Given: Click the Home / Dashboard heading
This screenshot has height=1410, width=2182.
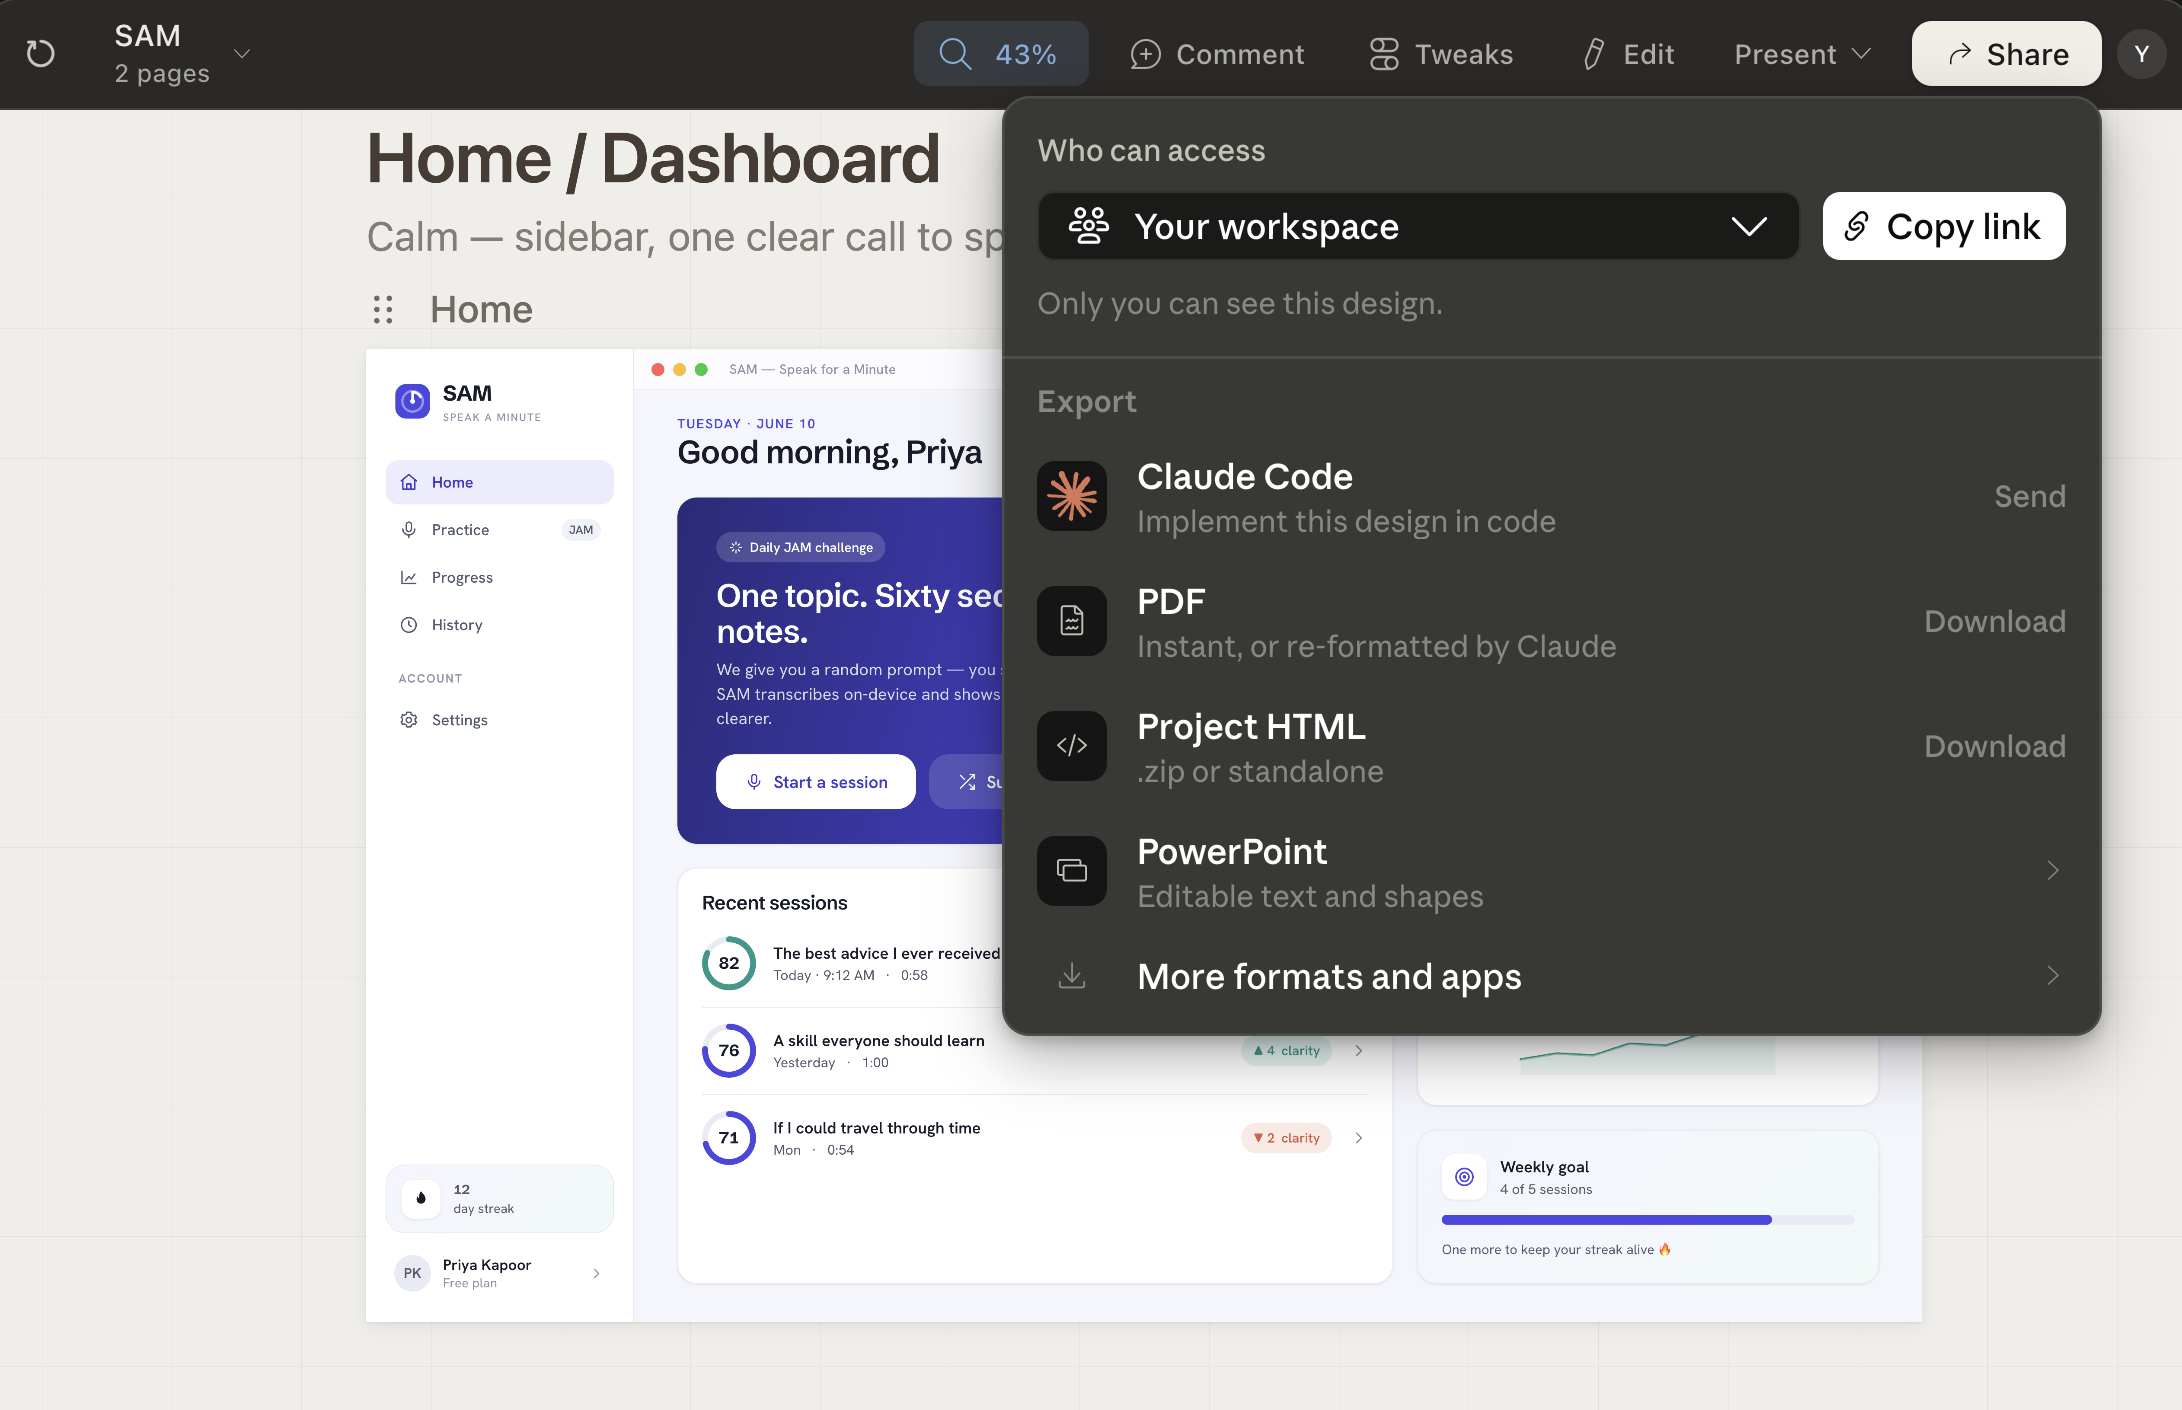Looking at the screenshot, I should [x=653, y=159].
